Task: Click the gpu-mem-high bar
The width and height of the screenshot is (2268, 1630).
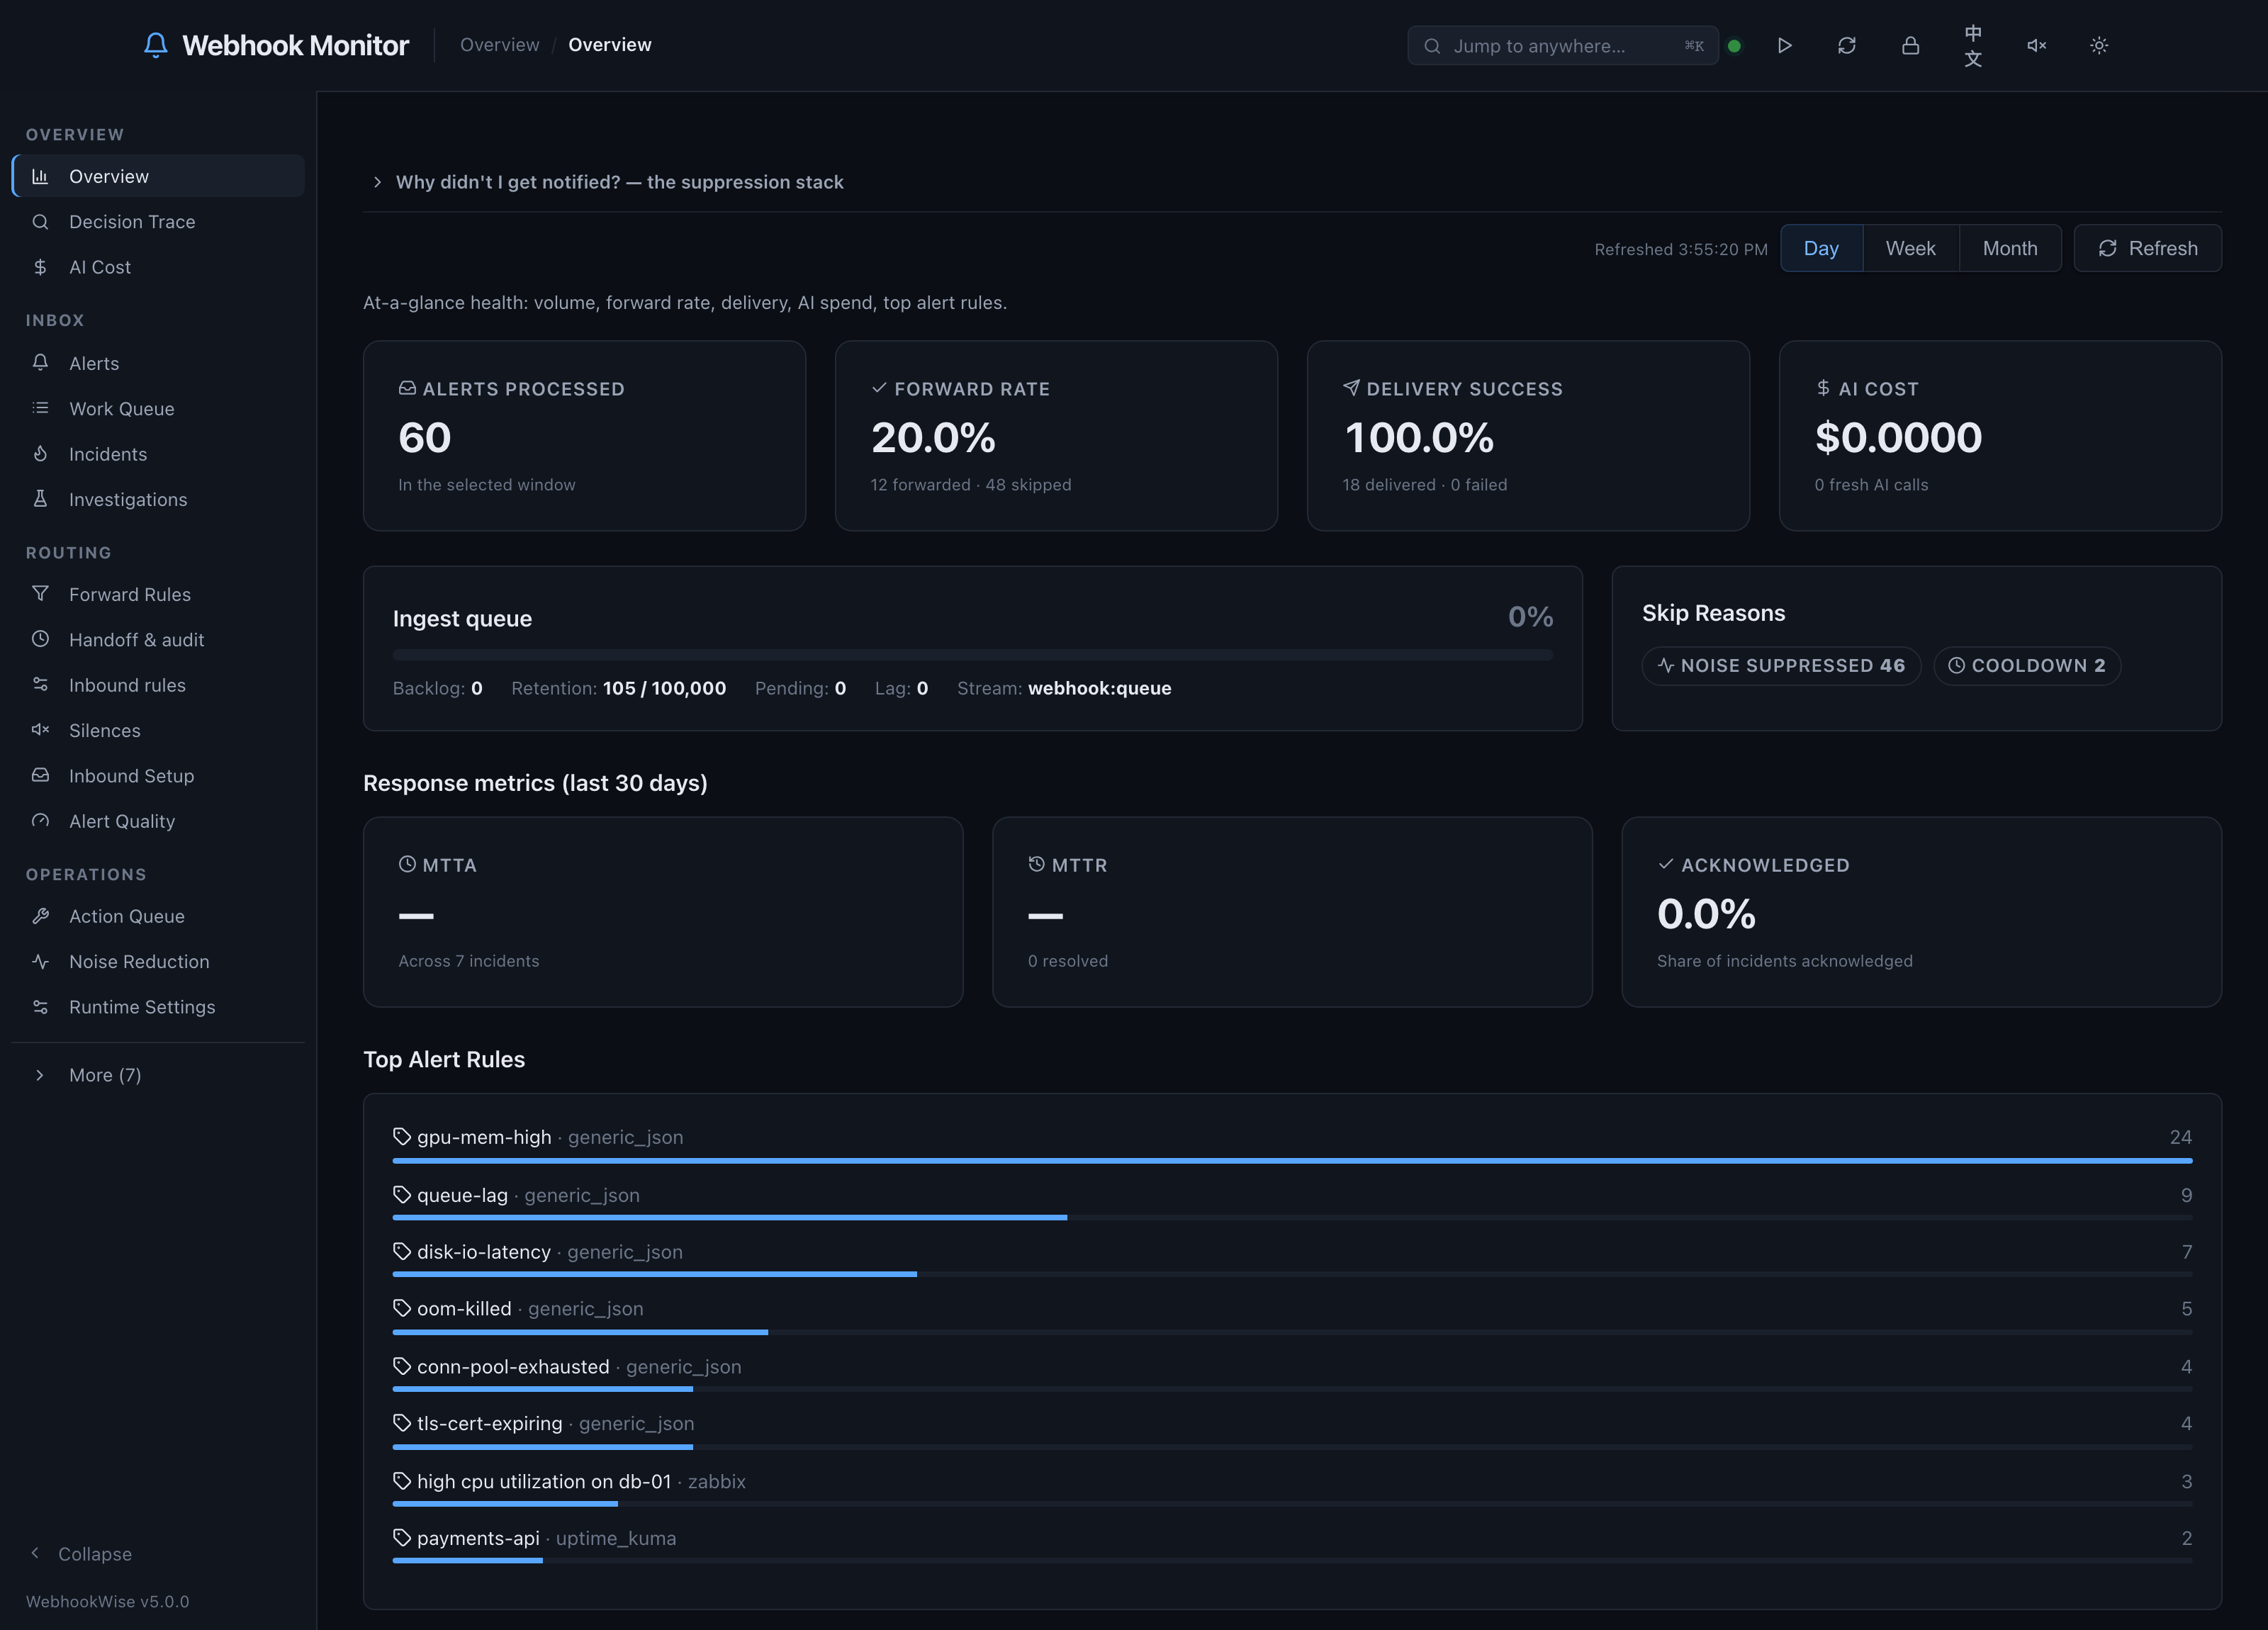Action: (1292, 1160)
